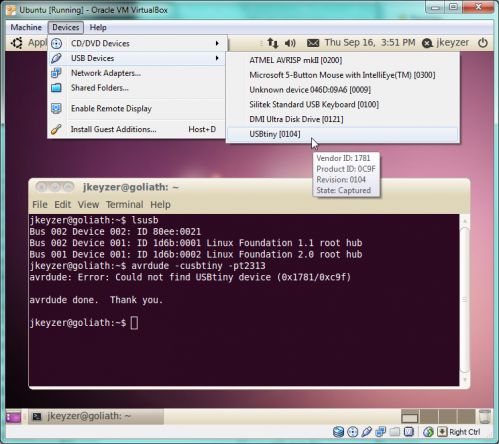Maximize the terminal window

tap(68, 187)
